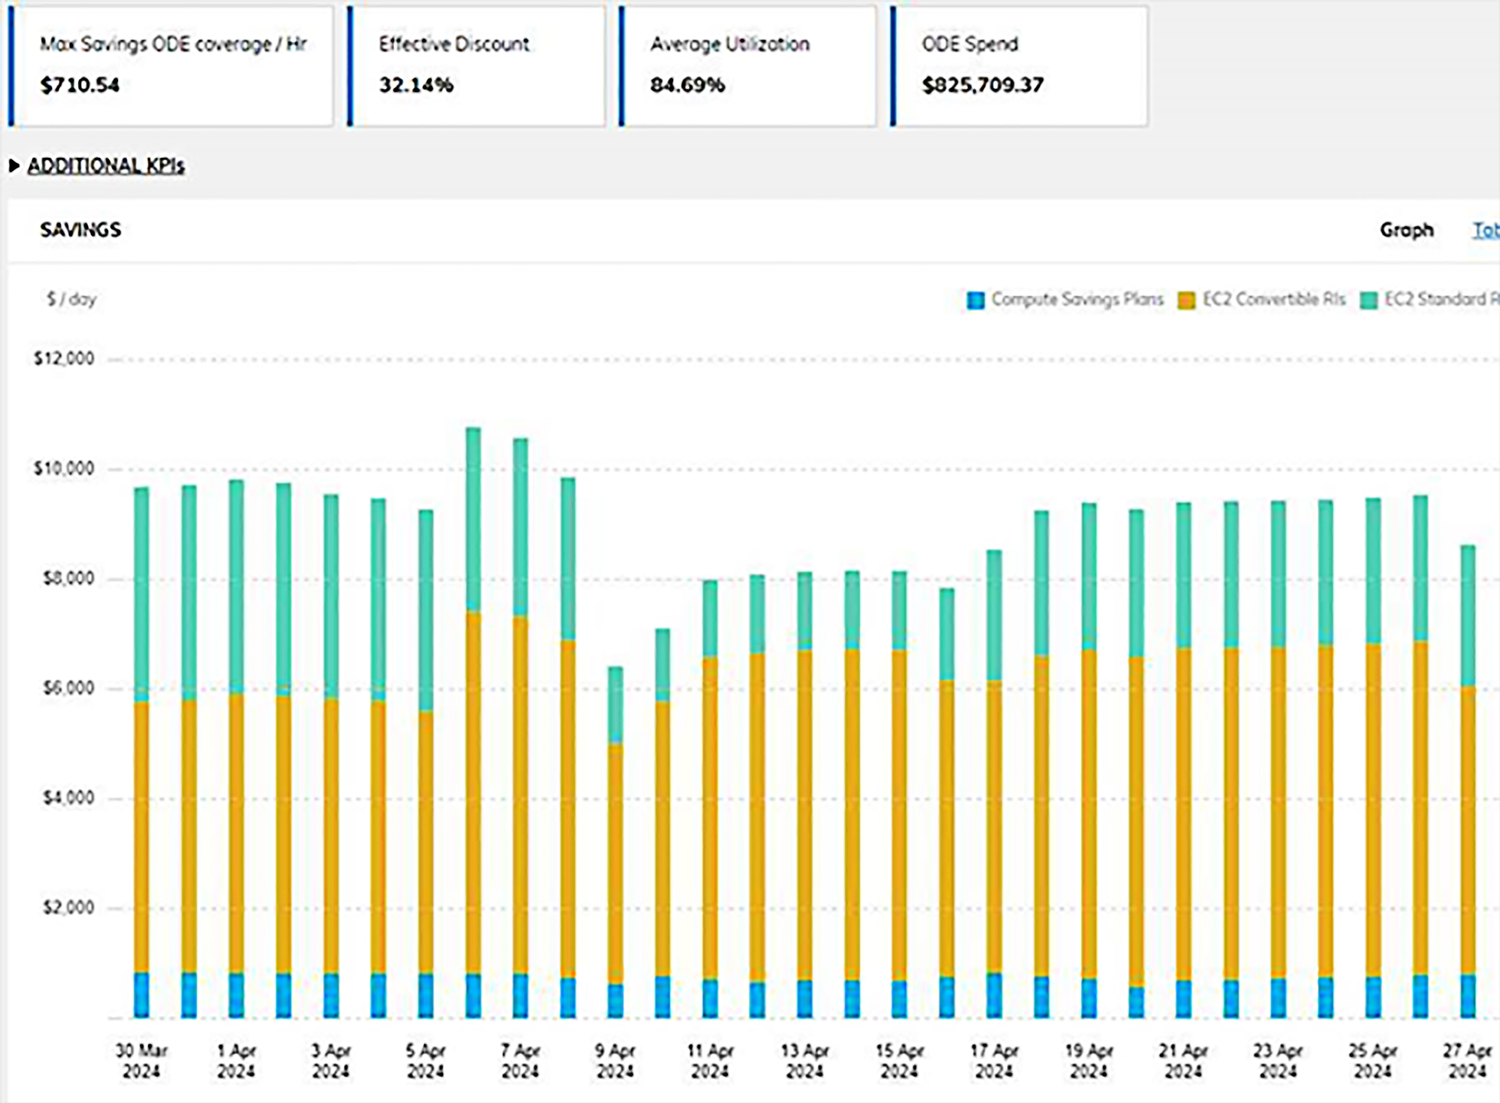This screenshot has height=1103, width=1500.
Task: Click the blue segment of the 30 Mar bar
Action: pos(141,995)
